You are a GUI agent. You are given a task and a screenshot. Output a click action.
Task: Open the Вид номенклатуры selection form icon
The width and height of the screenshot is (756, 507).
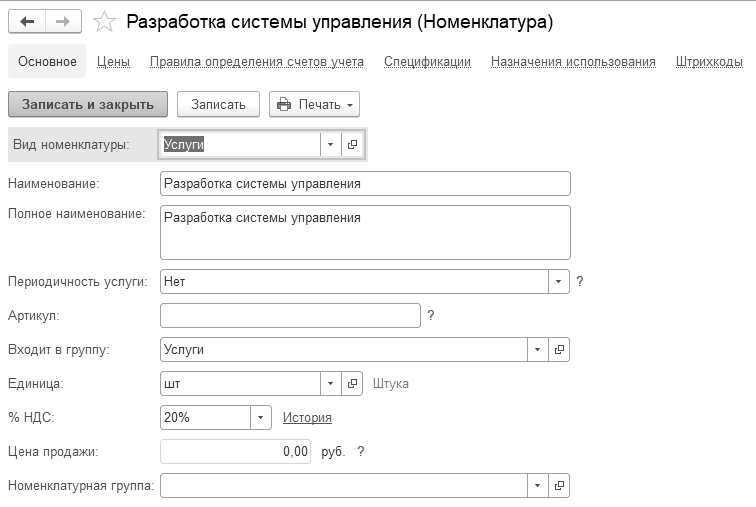(352, 145)
